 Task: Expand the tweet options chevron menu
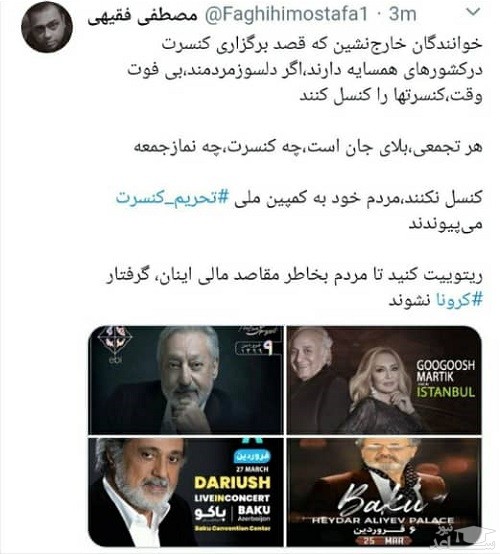[472, 12]
